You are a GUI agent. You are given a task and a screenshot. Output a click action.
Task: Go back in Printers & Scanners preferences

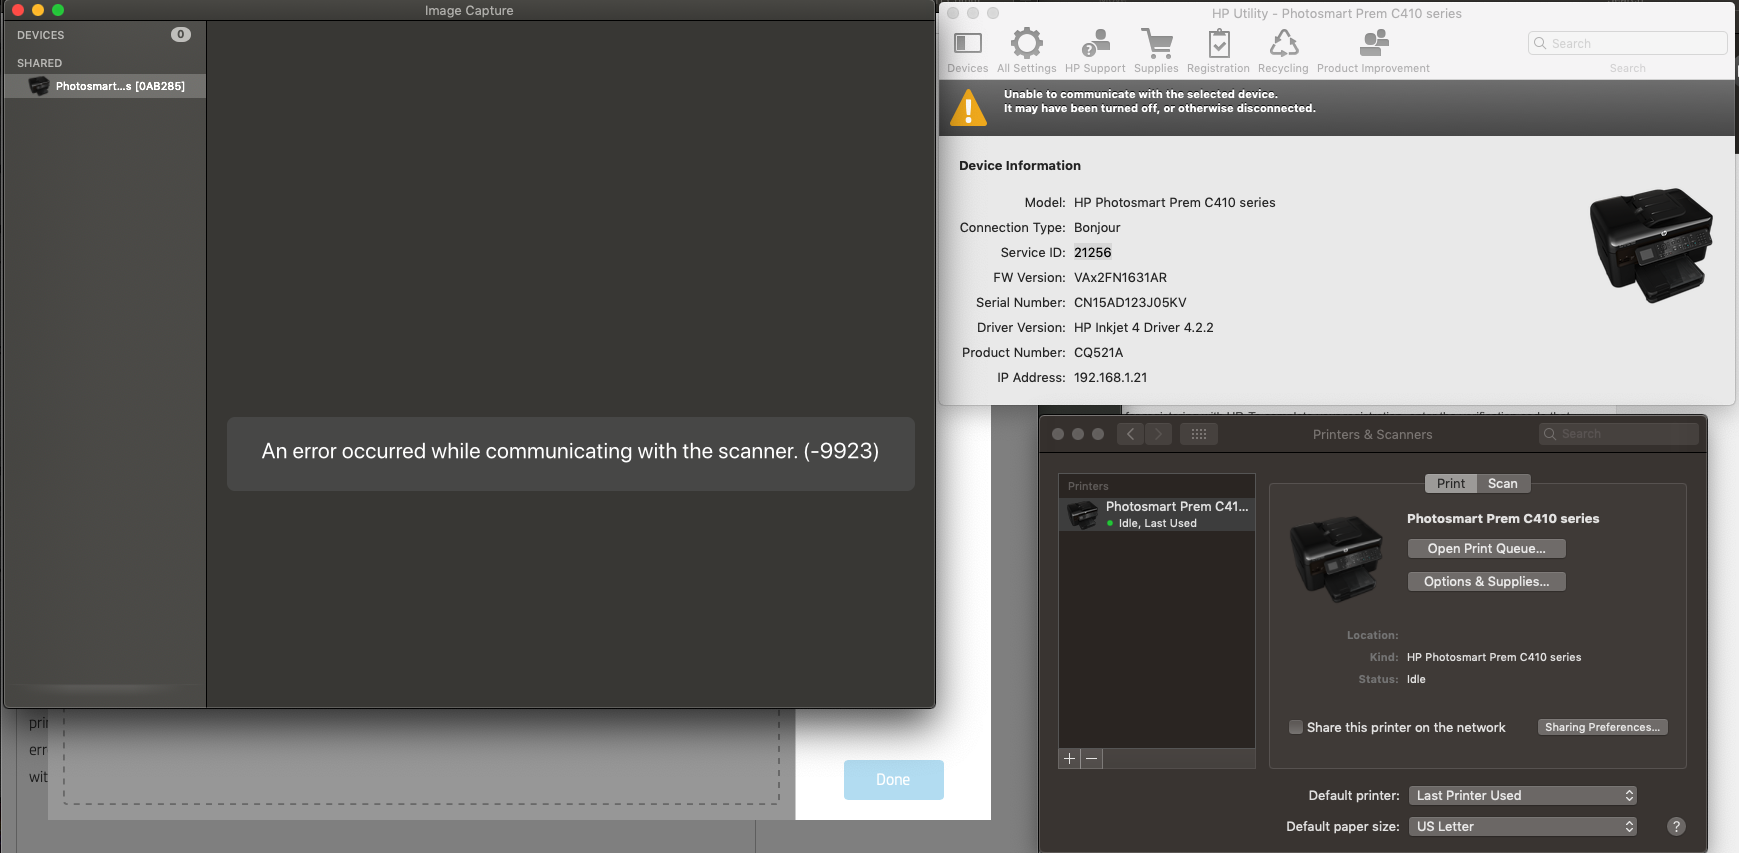click(x=1131, y=434)
